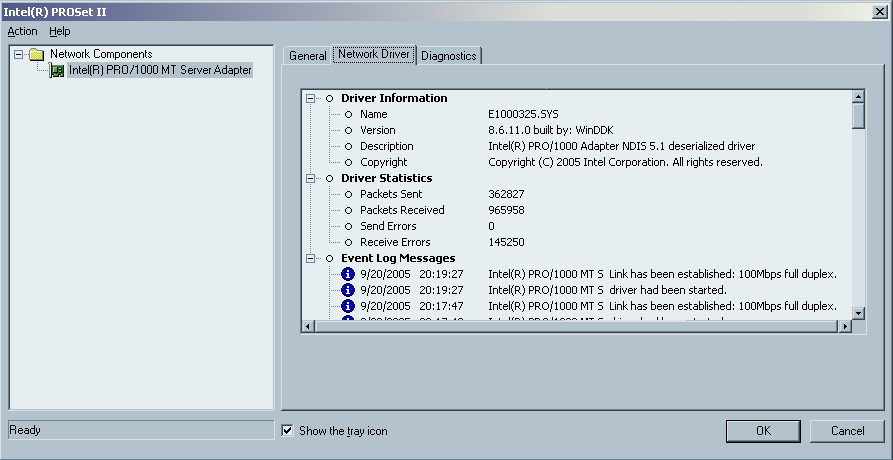
Task: Open the Action menu
Action: coord(22,31)
